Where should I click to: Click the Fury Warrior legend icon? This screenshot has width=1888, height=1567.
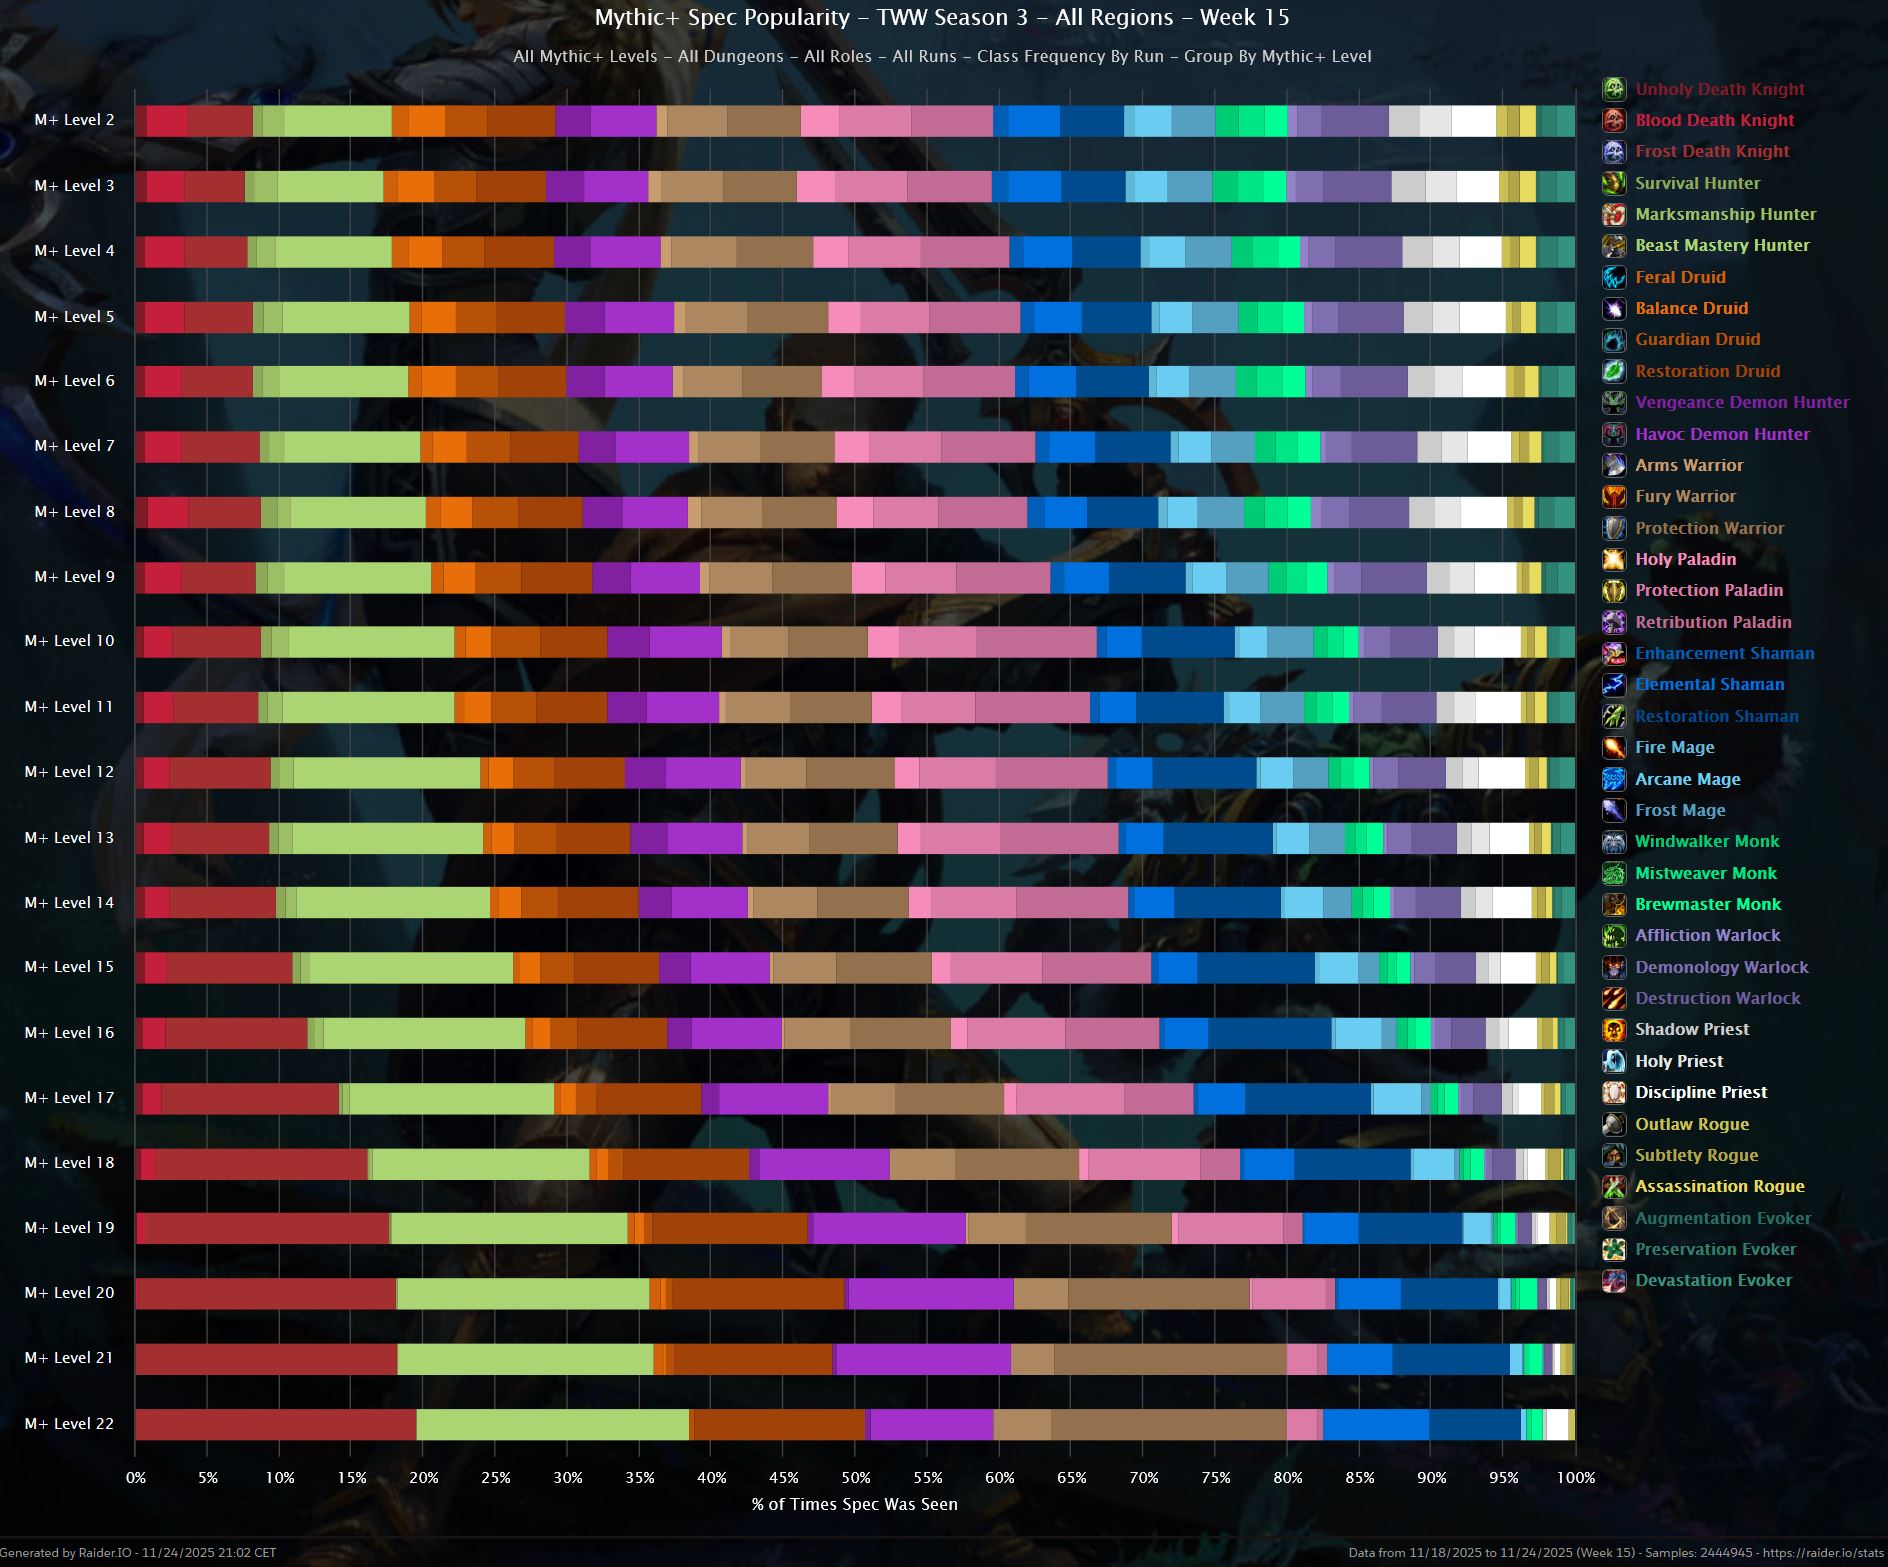(x=1613, y=496)
